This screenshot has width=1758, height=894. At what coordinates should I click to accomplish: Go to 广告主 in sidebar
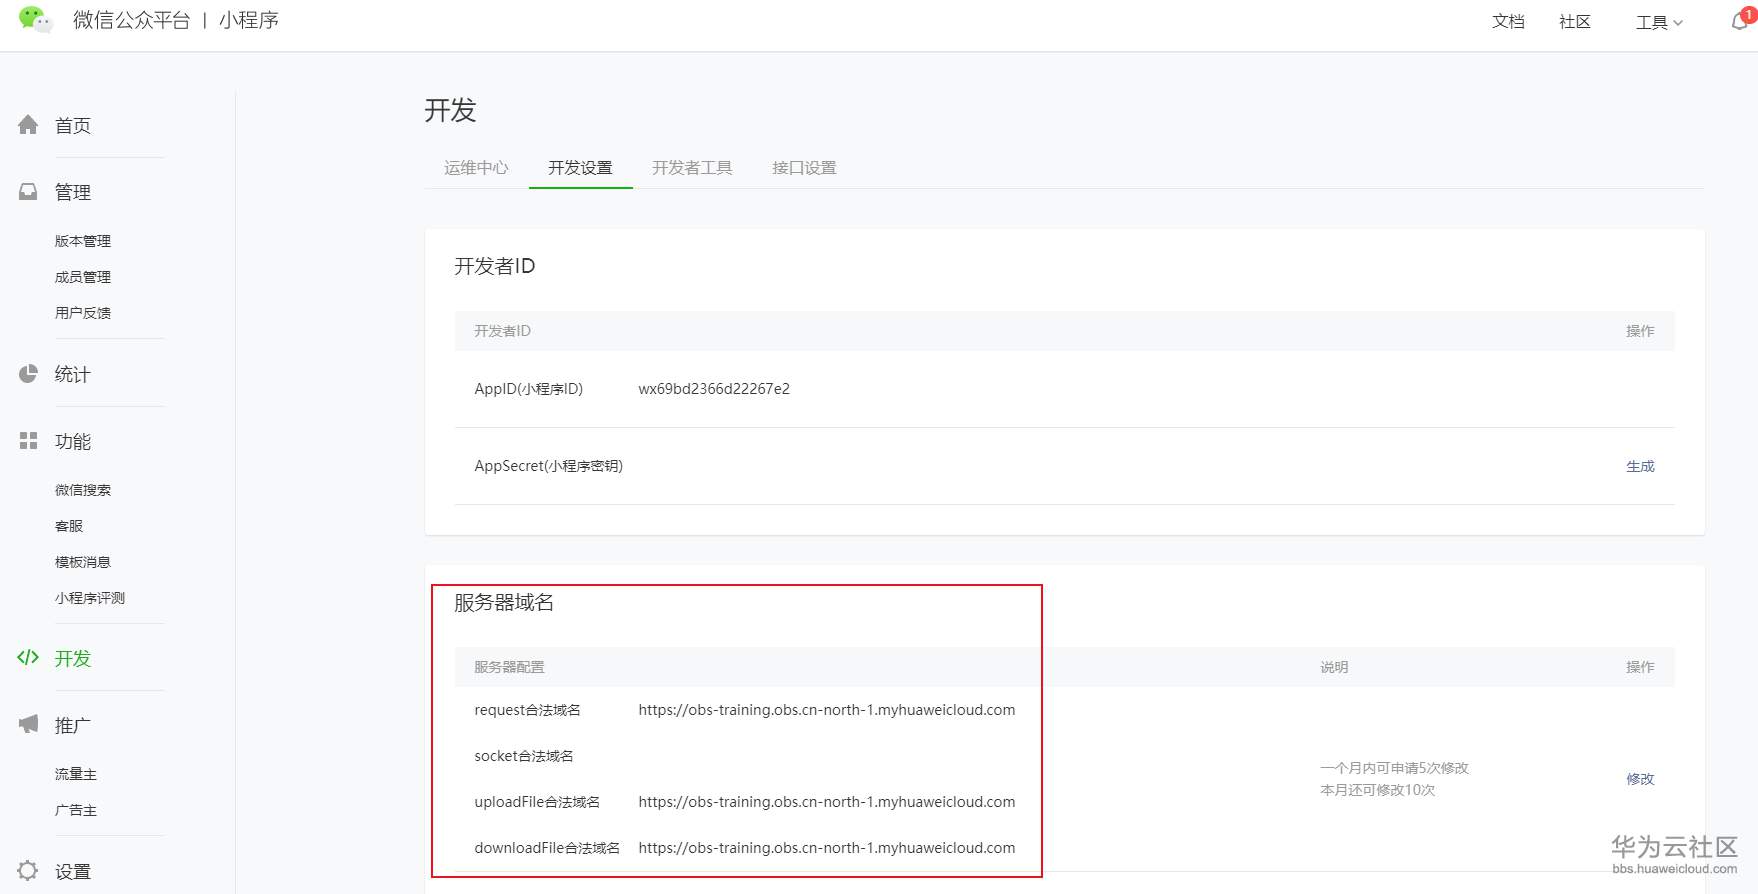pos(76,810)
